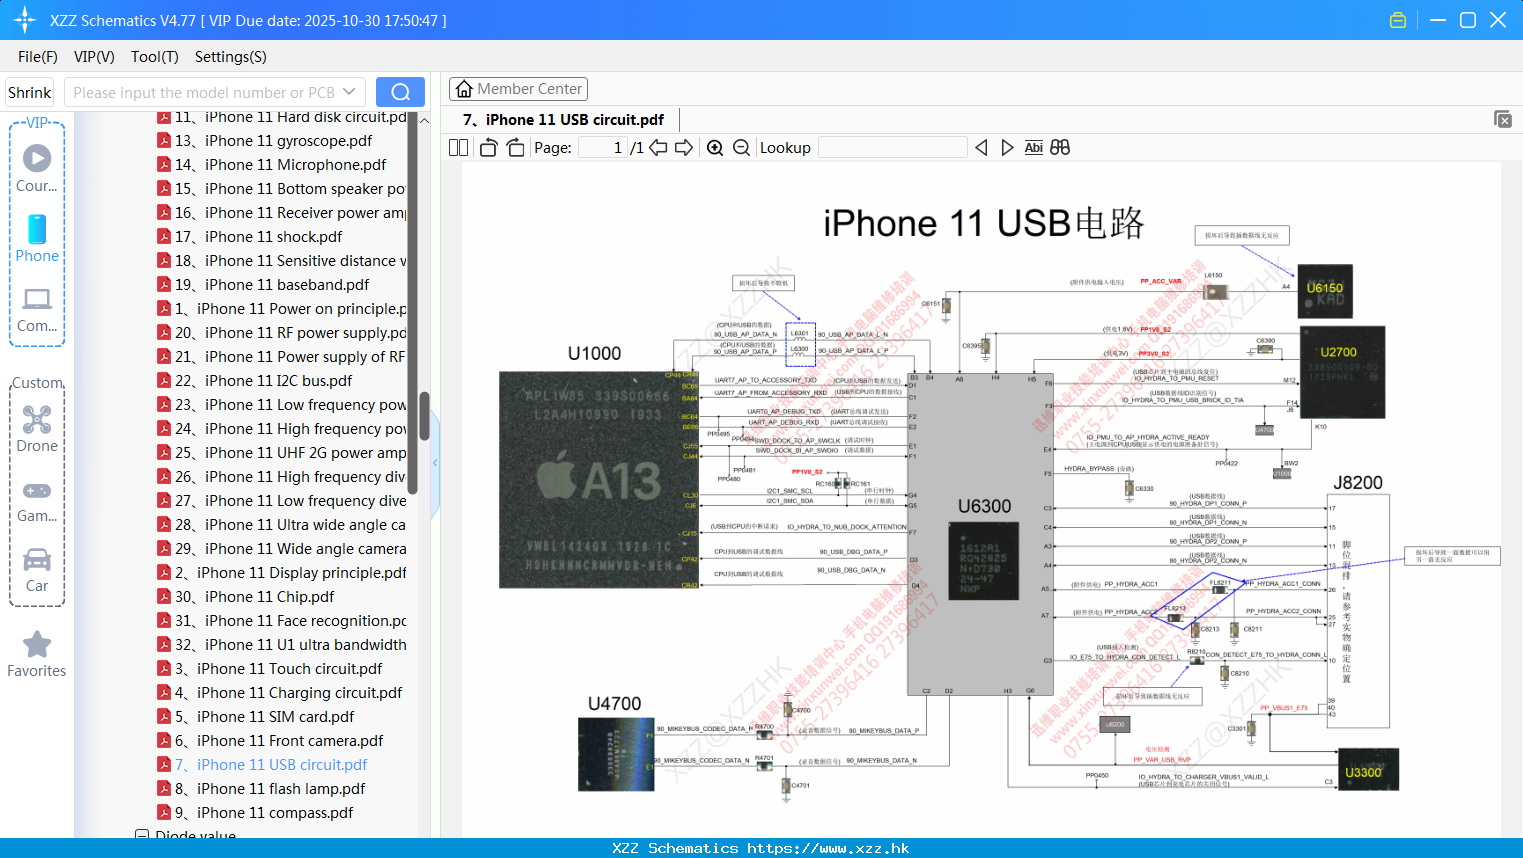The width and height of the screenshot is (1523, 858).
Task: Collapse the left panel splitter handle
Action: pos(435,463)
